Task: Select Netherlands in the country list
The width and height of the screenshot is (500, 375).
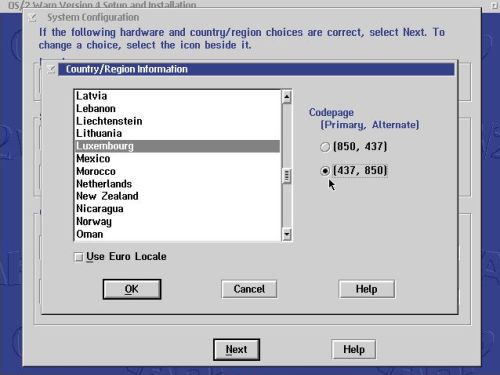Action: pos(178,184)
